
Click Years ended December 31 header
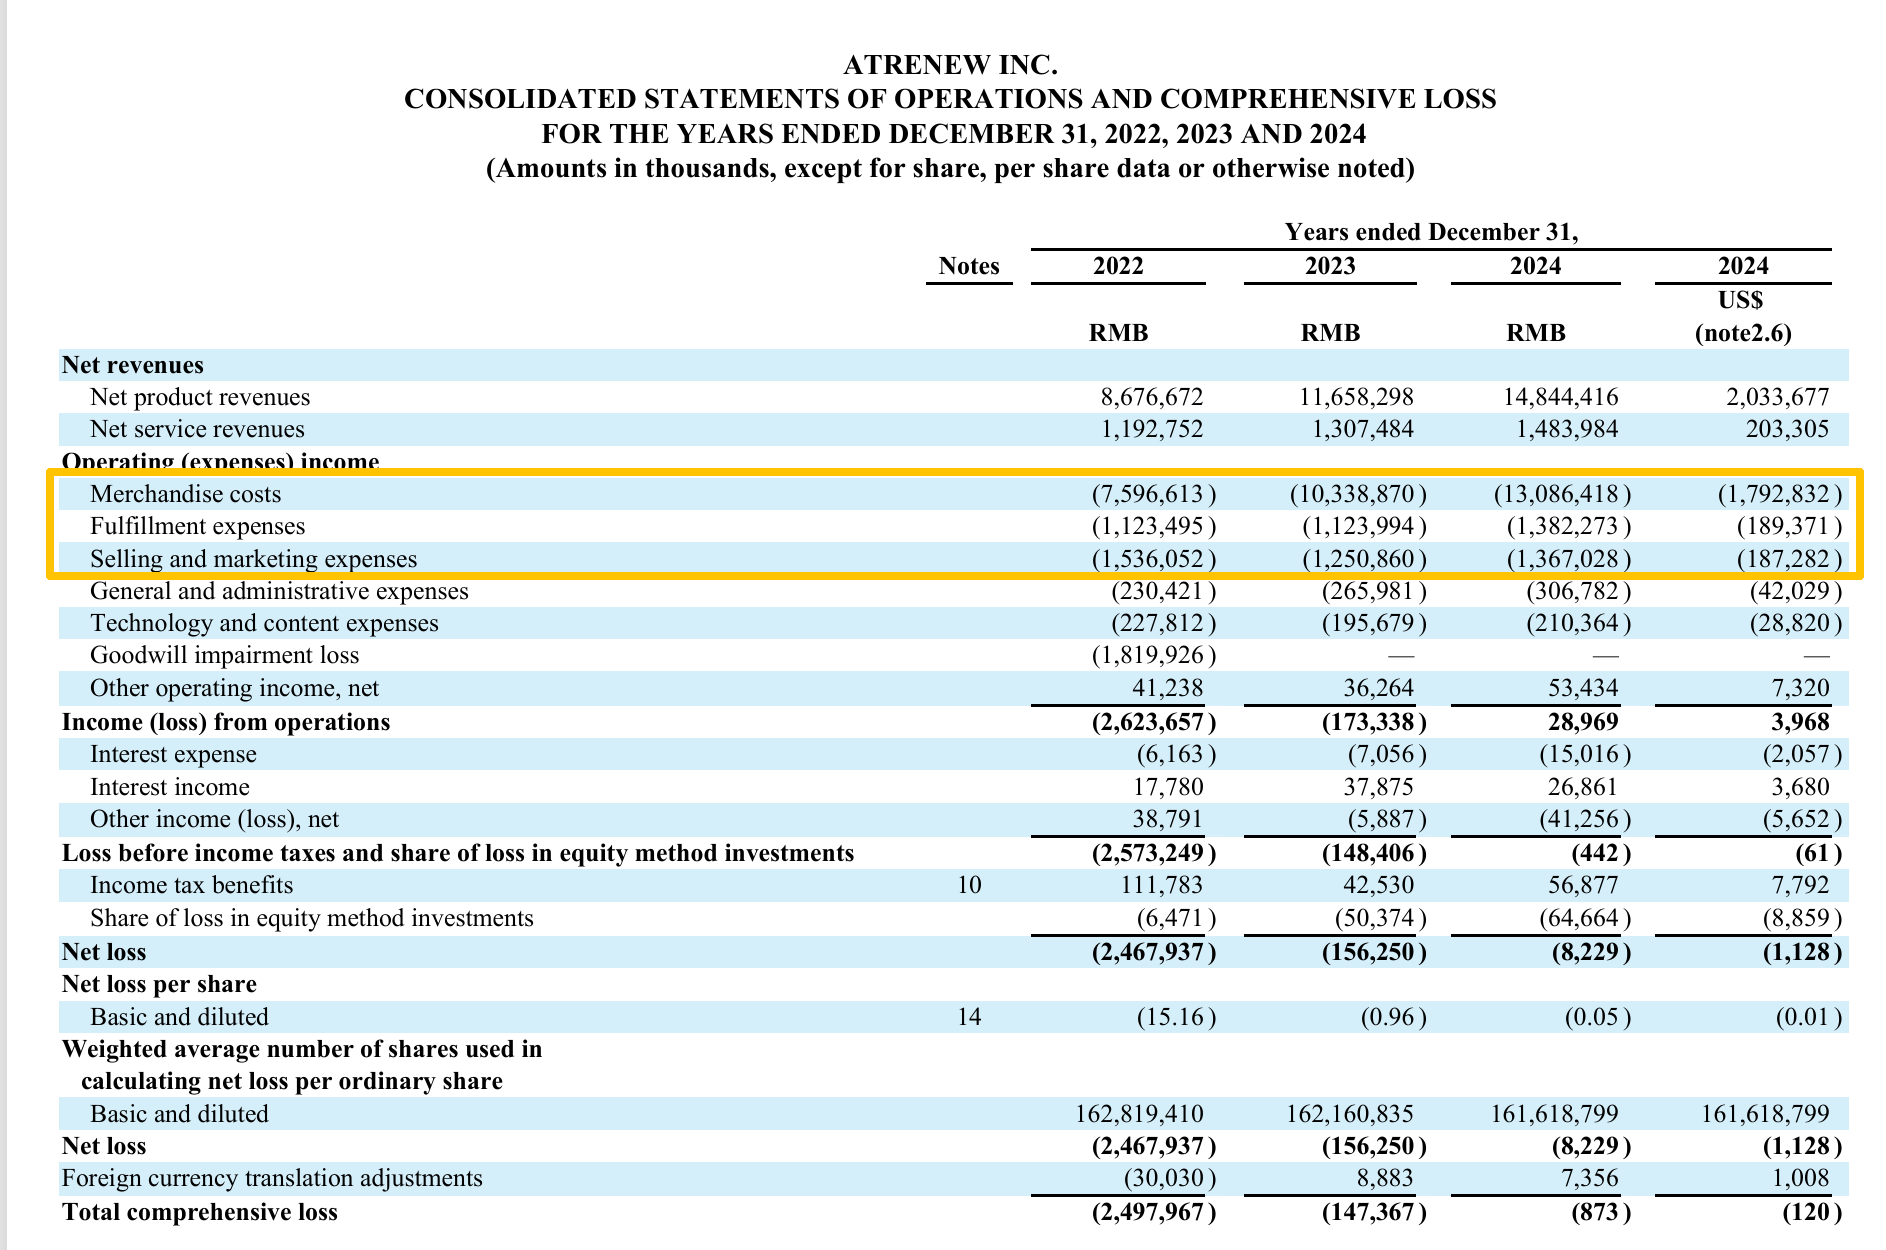point(1431,232)
